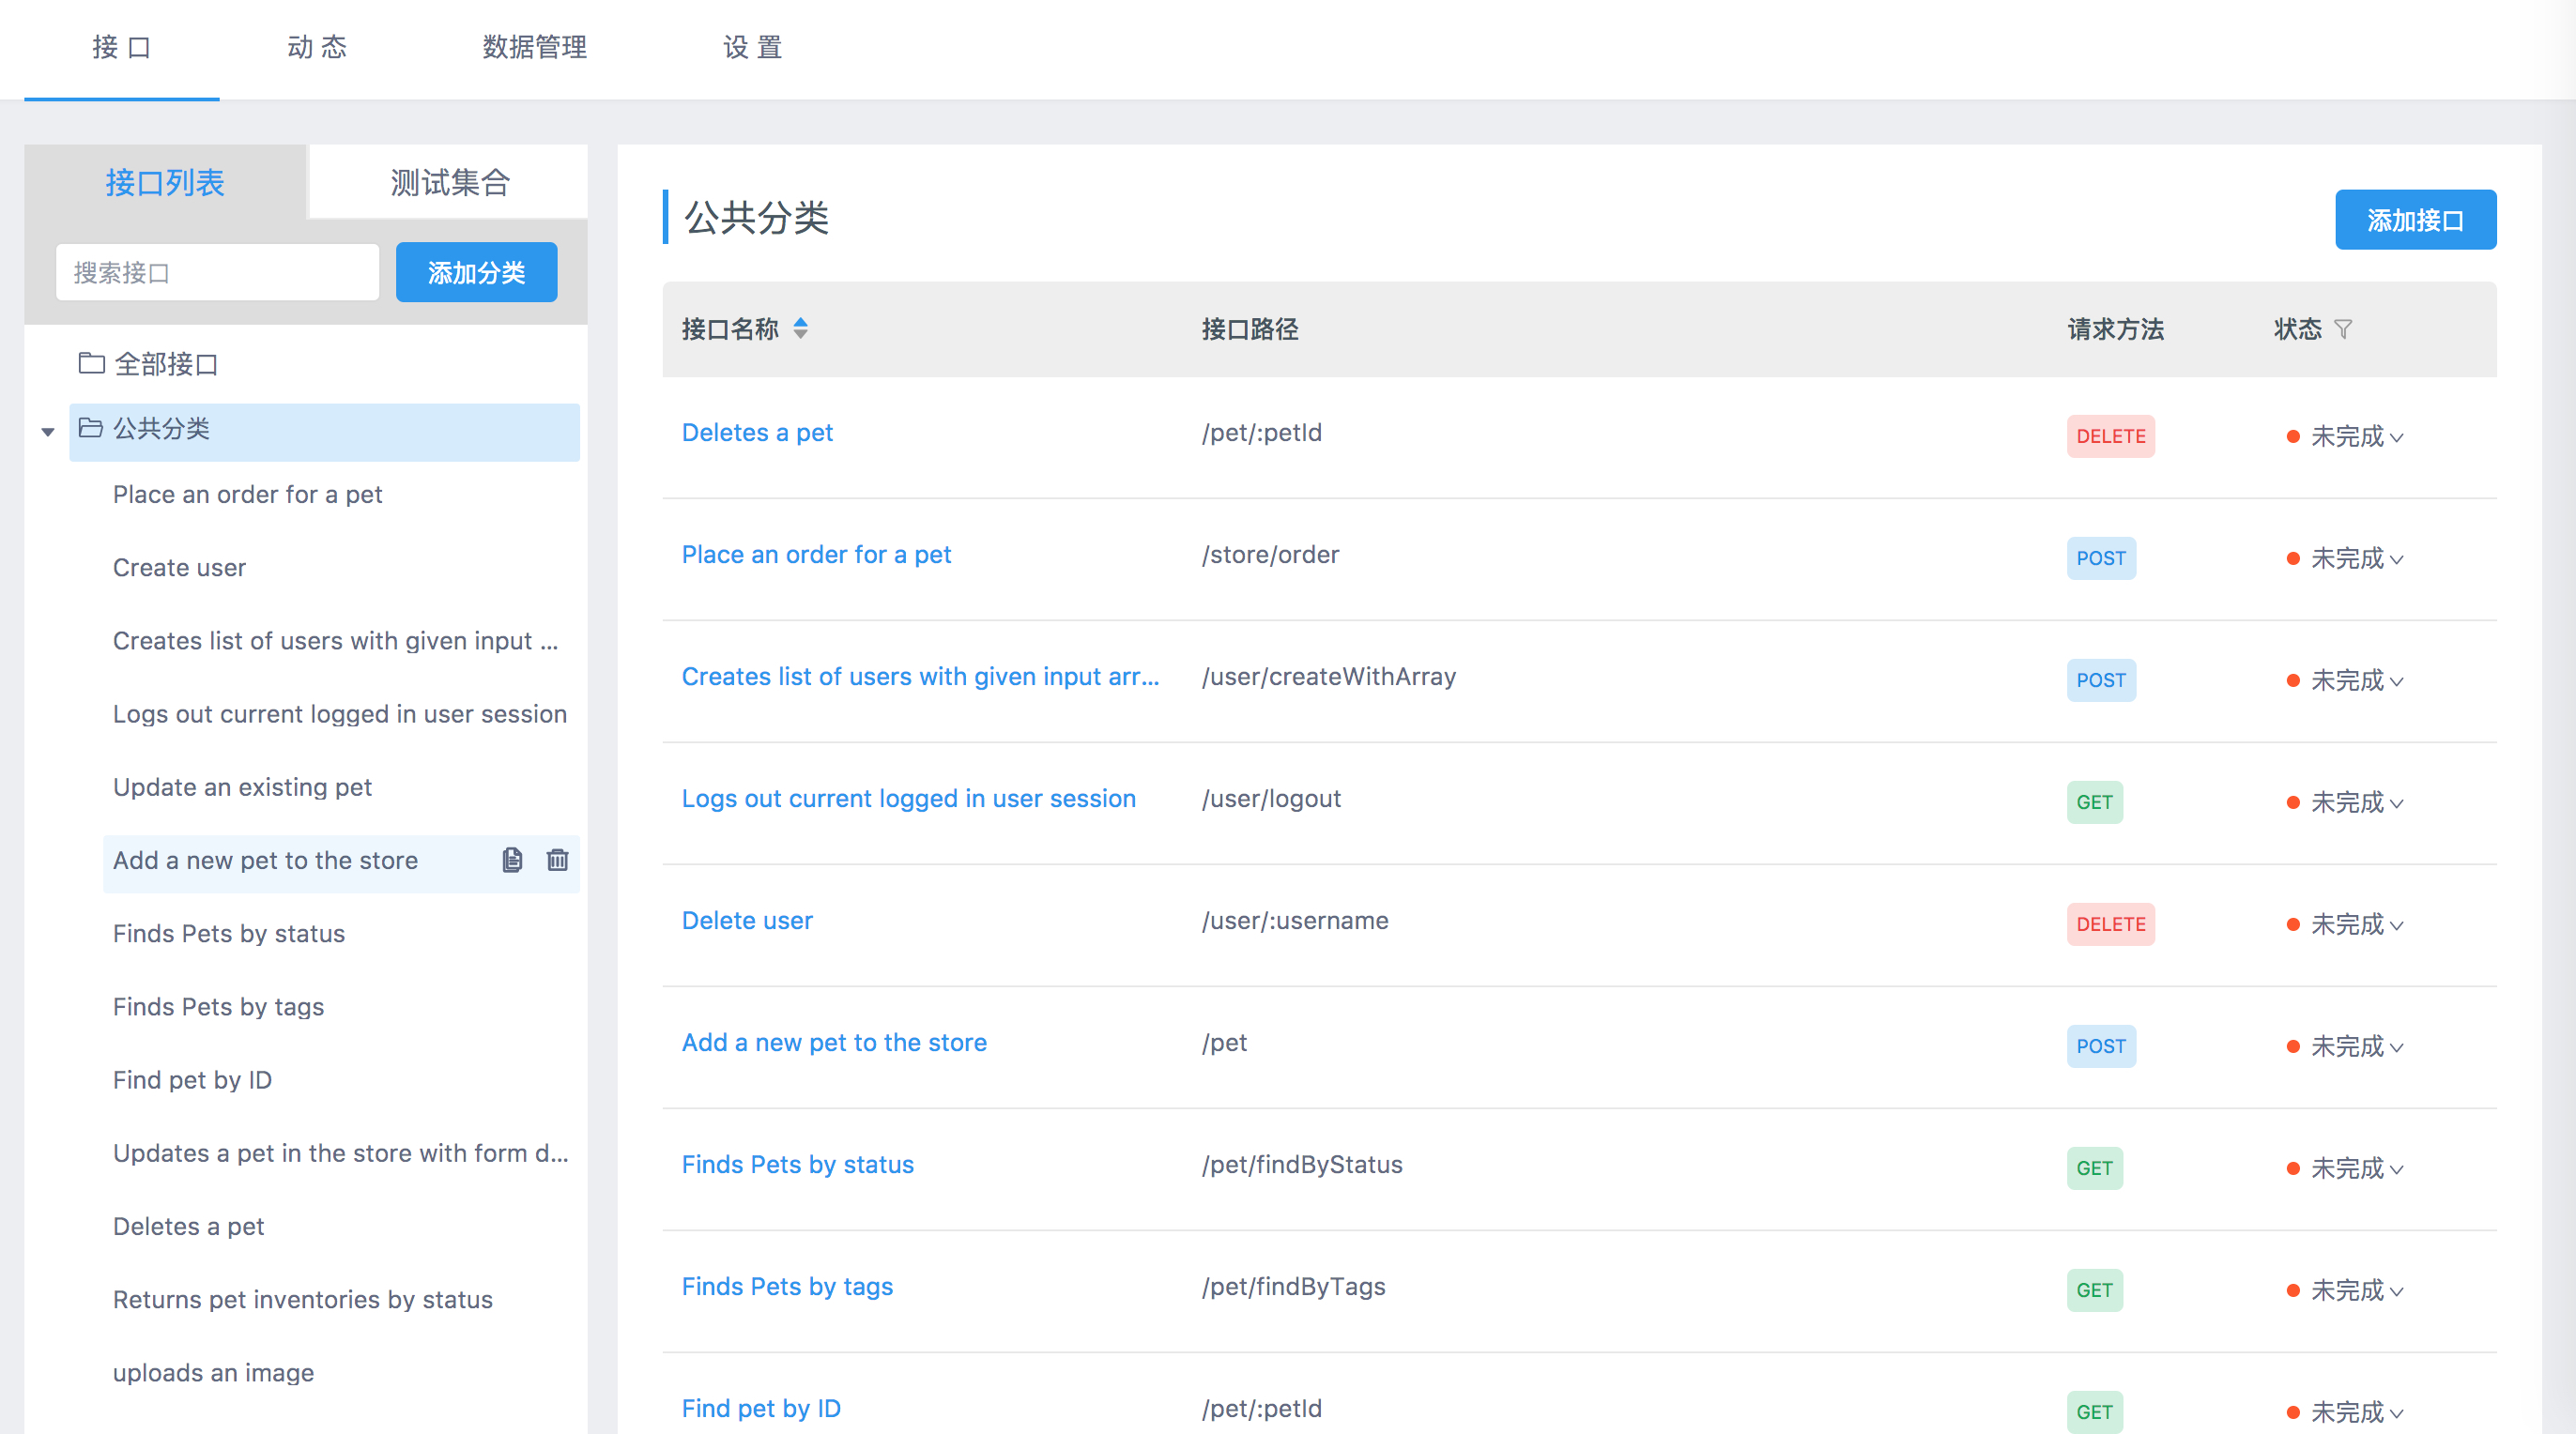
Task: Click the 全部接口 folder icon
Action: (x=91, y=363)
